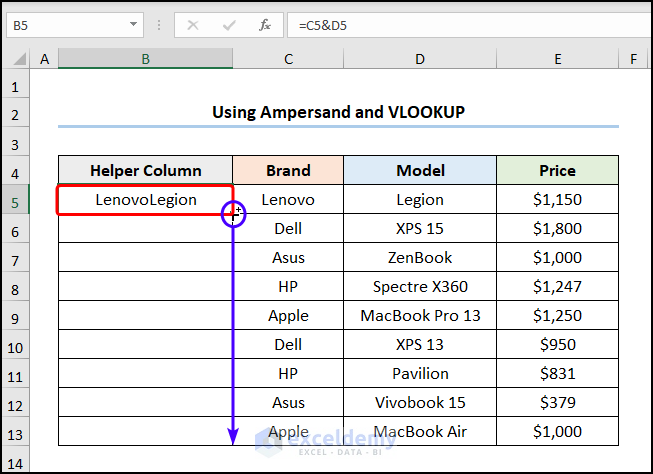This screenshot has height=474, width=653.
Task: Select the '$1,150' price cell
Action: tap(558, 200)
